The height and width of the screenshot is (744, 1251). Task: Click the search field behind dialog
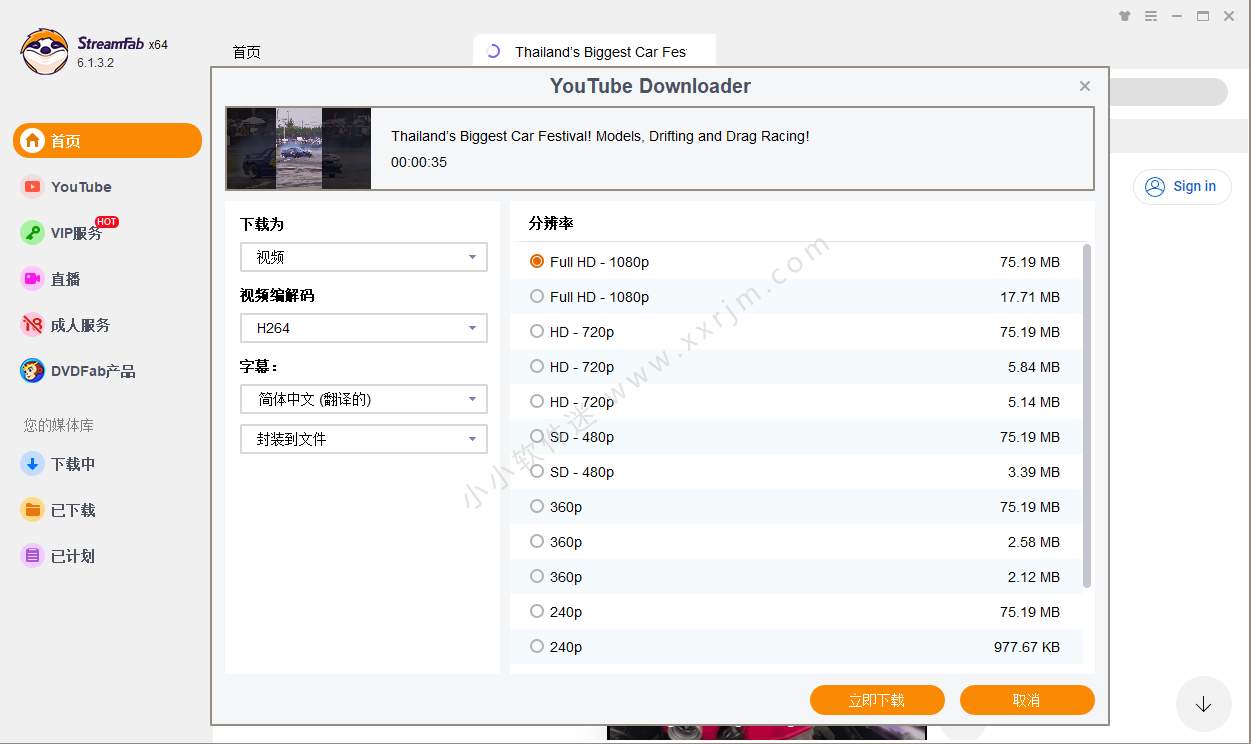coord(1167,92)
